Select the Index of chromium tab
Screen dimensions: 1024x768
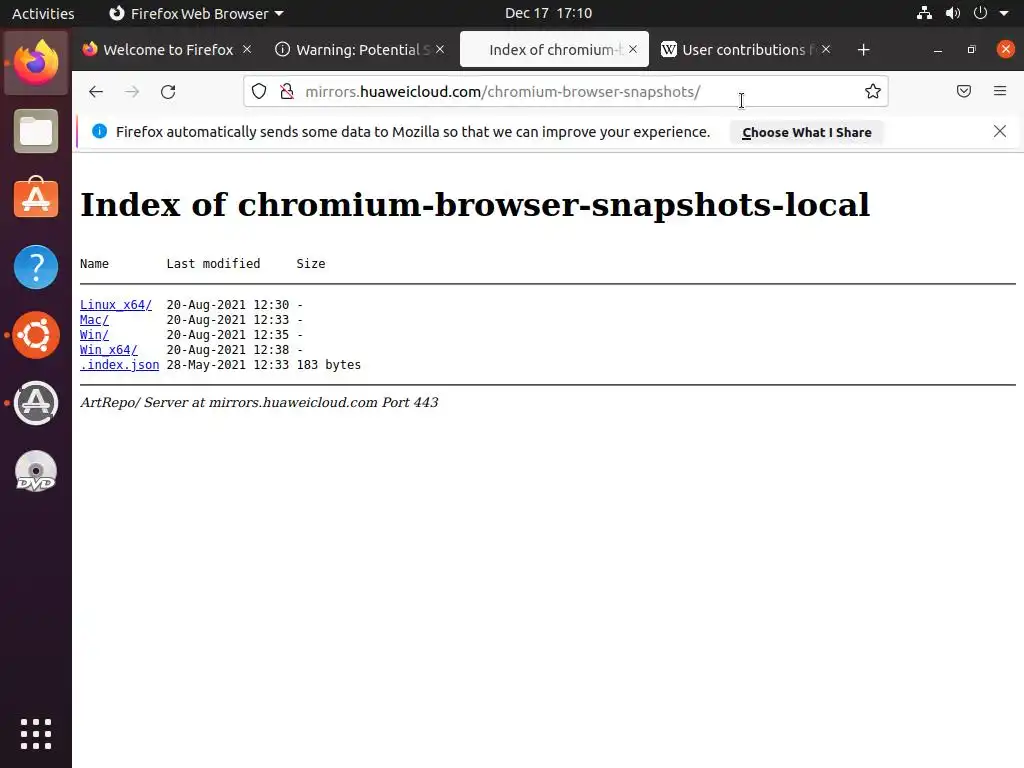coord(554,50)
